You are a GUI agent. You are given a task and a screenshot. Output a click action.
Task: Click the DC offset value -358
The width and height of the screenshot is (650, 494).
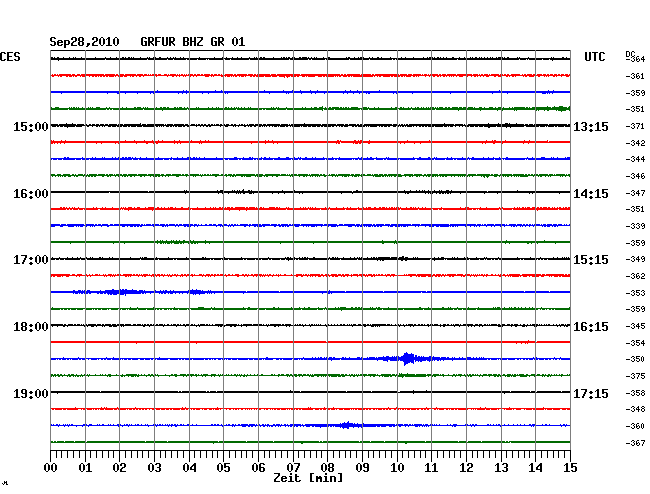(x=635, y=393)
